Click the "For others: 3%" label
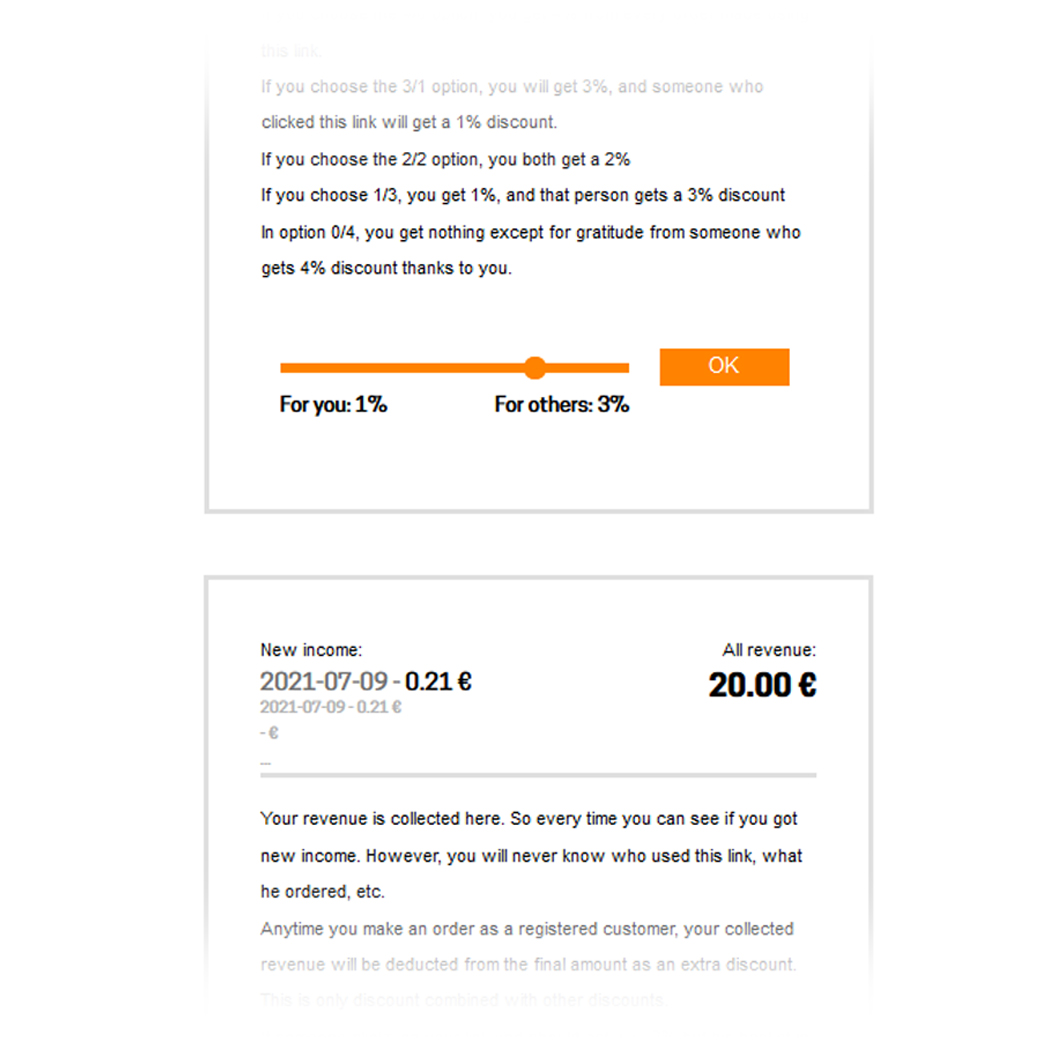1050x1050 pixels. coord(561,405)
